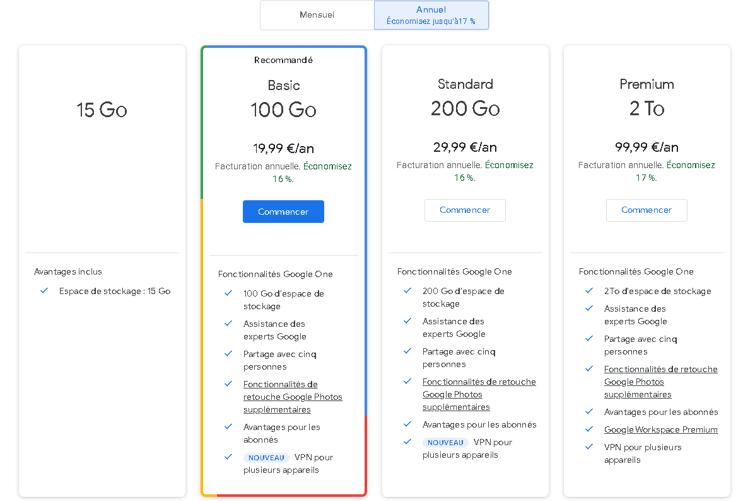Click the '99,99 €/an' price
Viewport: 743px width, 501px height.
[x=646, y=147]
